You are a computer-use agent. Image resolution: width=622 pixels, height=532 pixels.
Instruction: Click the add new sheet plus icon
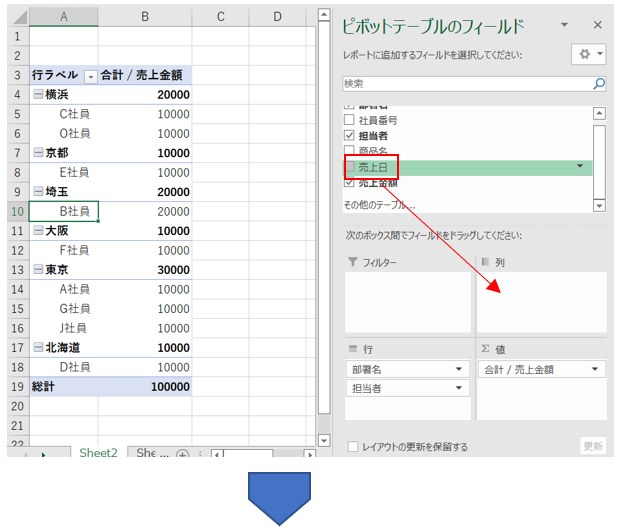[x=182, y=454]
